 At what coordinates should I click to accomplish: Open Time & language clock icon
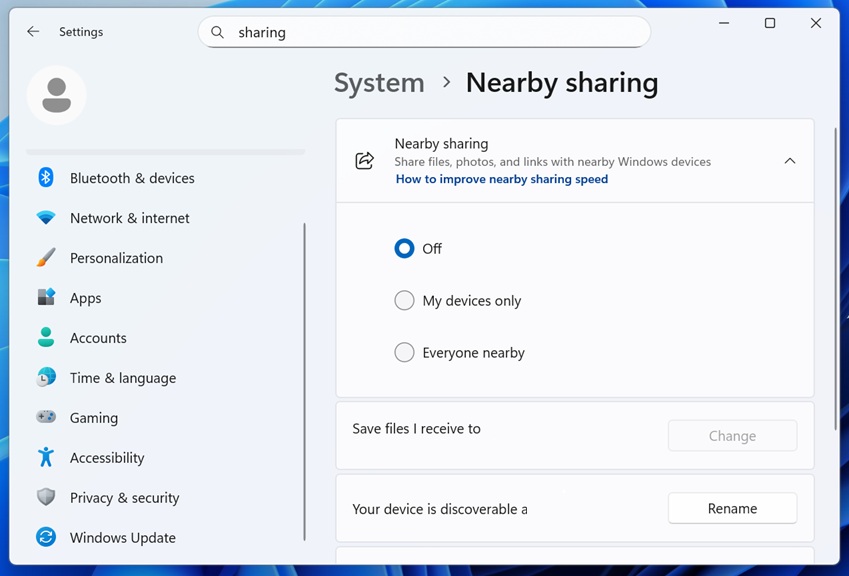tap(46, 378)
